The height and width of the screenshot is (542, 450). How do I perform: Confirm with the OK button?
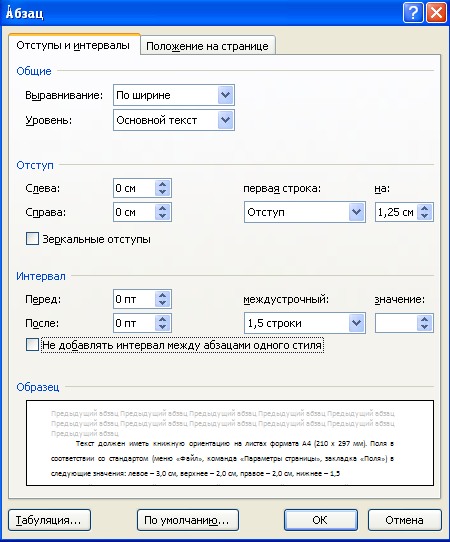[321, 520]
